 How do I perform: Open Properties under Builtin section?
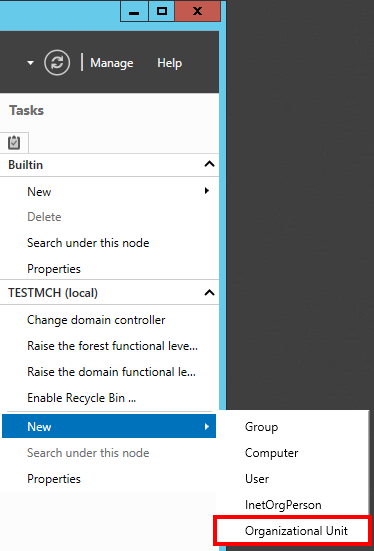54,269
